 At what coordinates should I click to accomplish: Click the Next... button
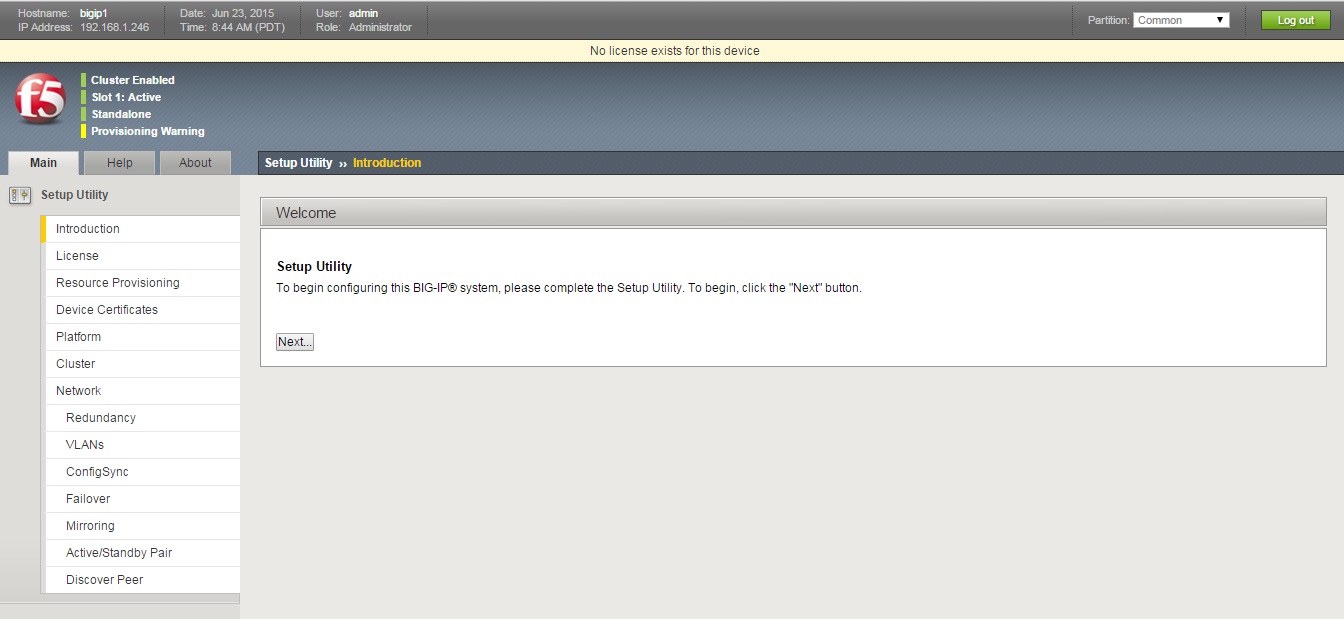tap(295, 342)
